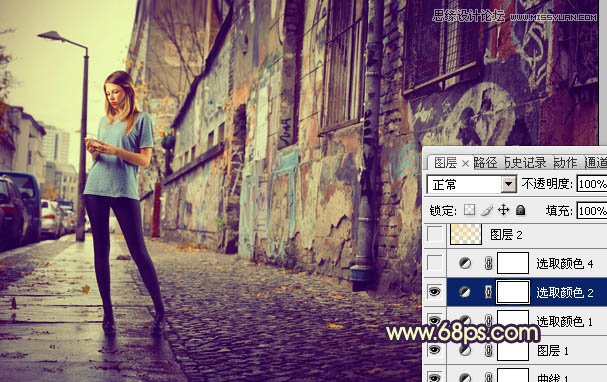This screenshot has width=607, height=382.
Task: Select the 选取颜色 4 layer mask thumbnail
Action: [x=513, y=263]
